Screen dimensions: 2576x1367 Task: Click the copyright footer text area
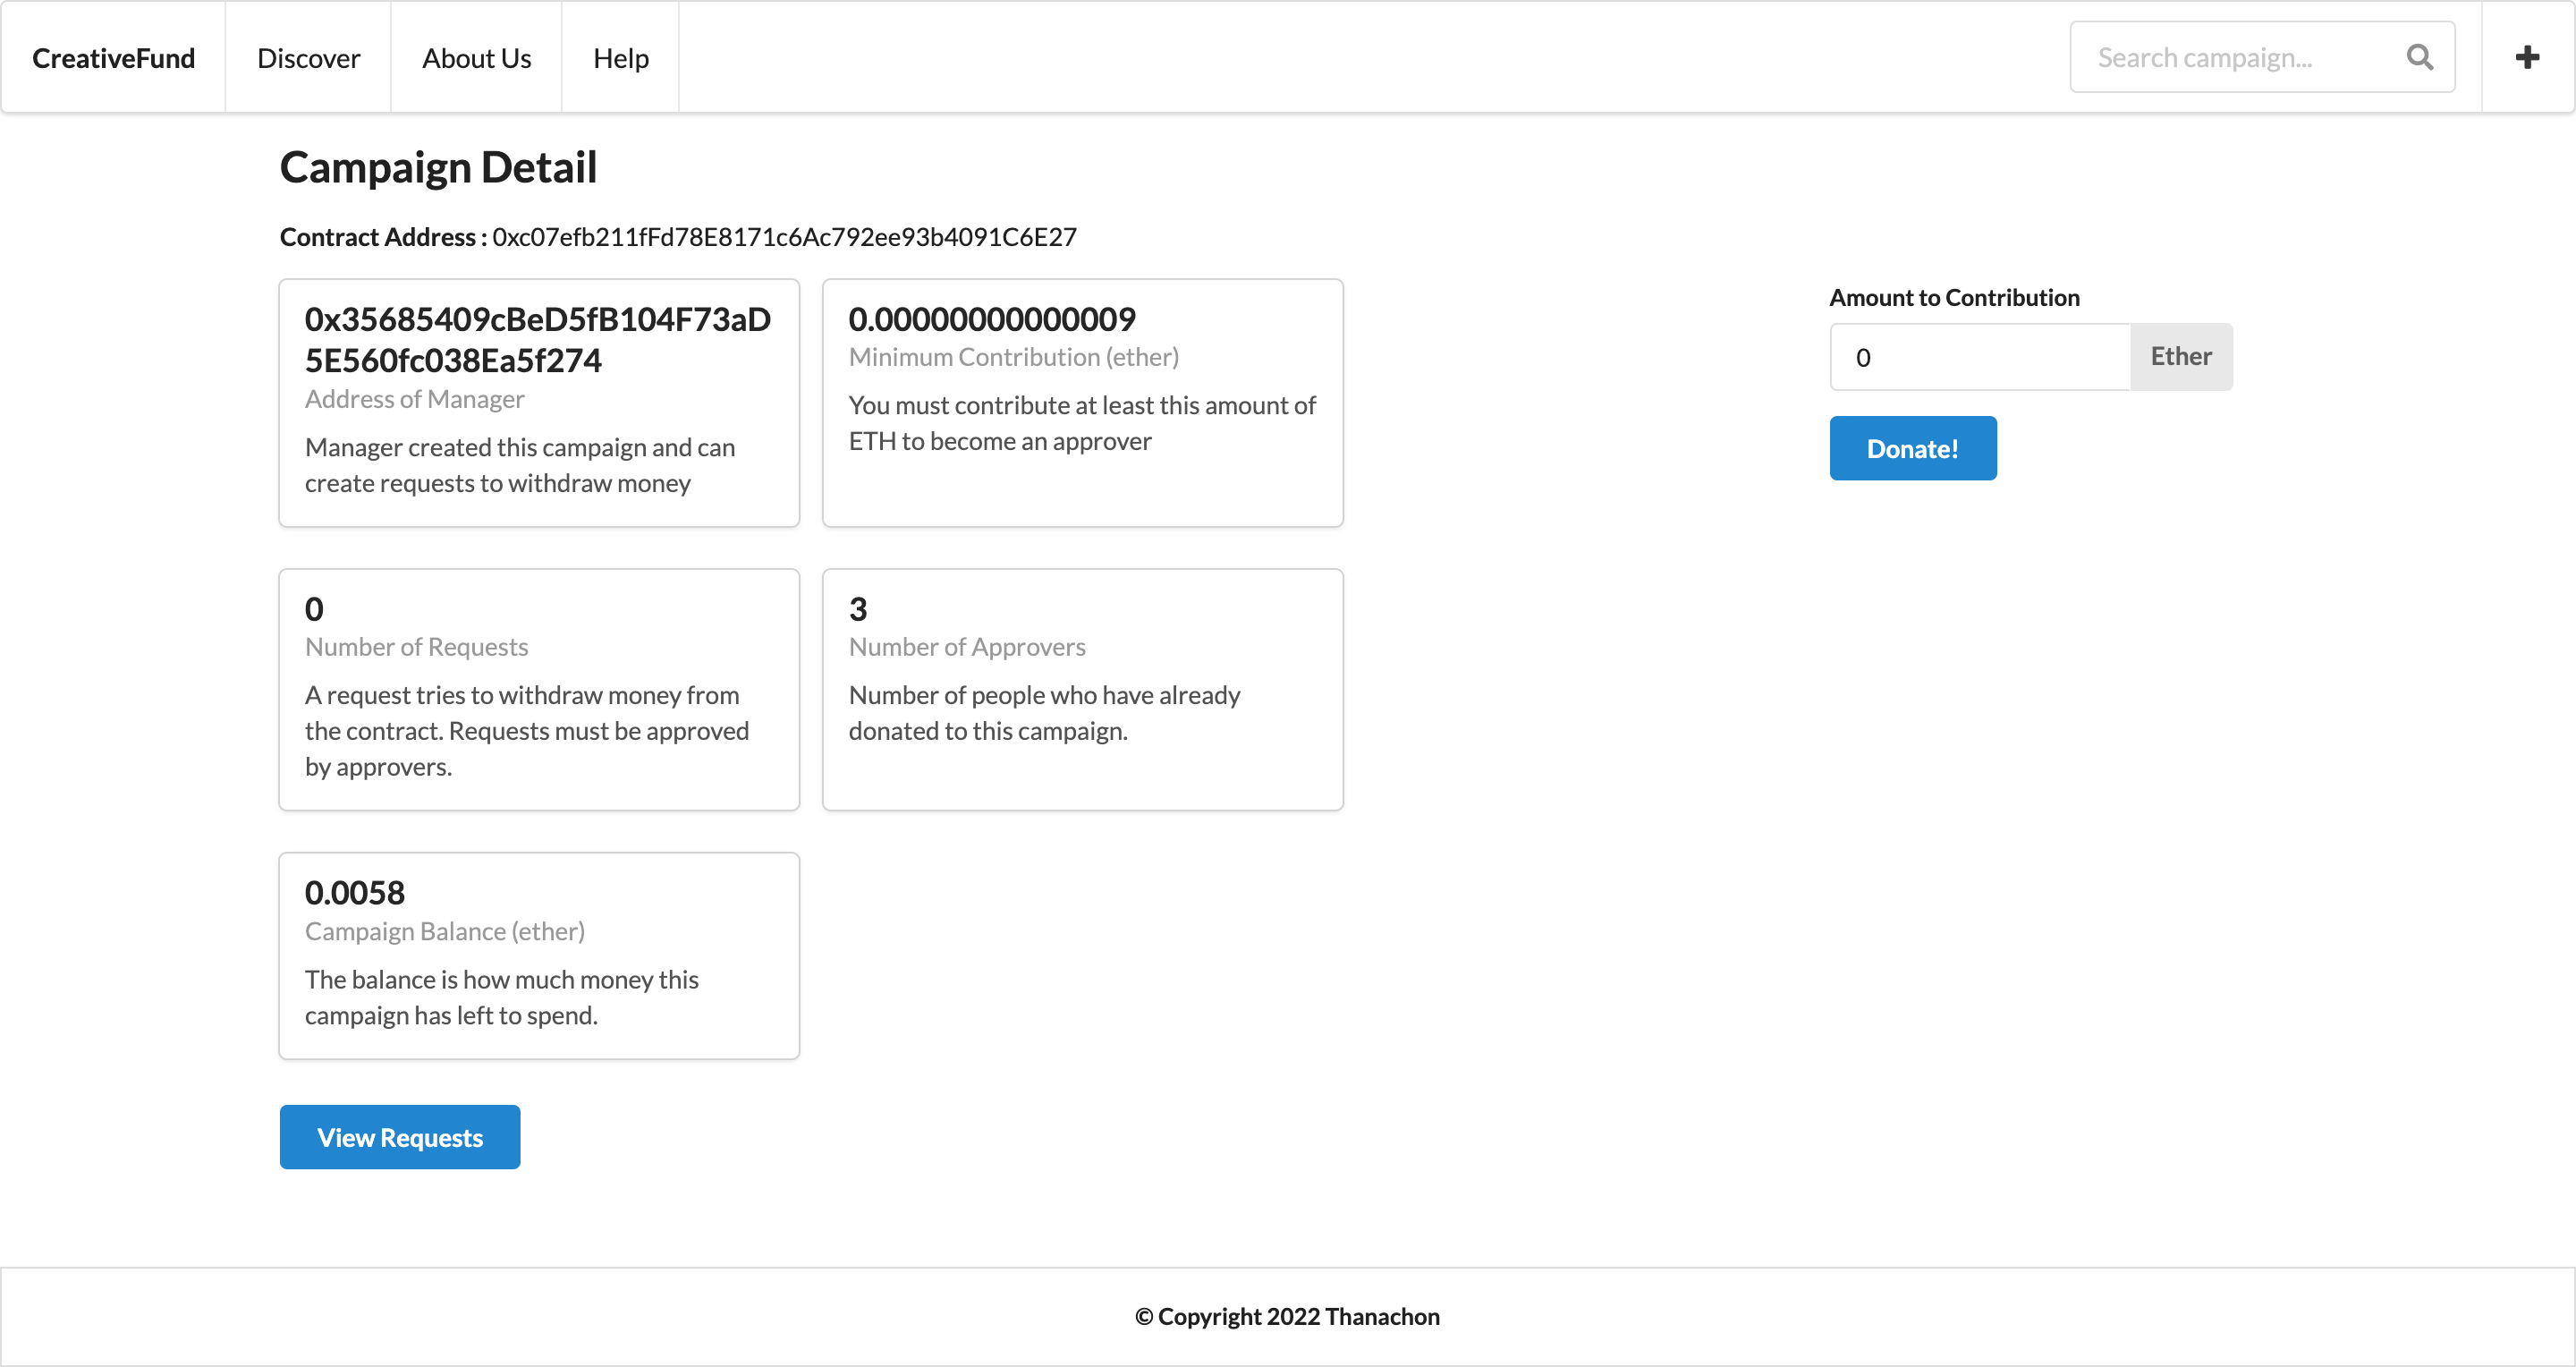[x=1288, y=1316]
